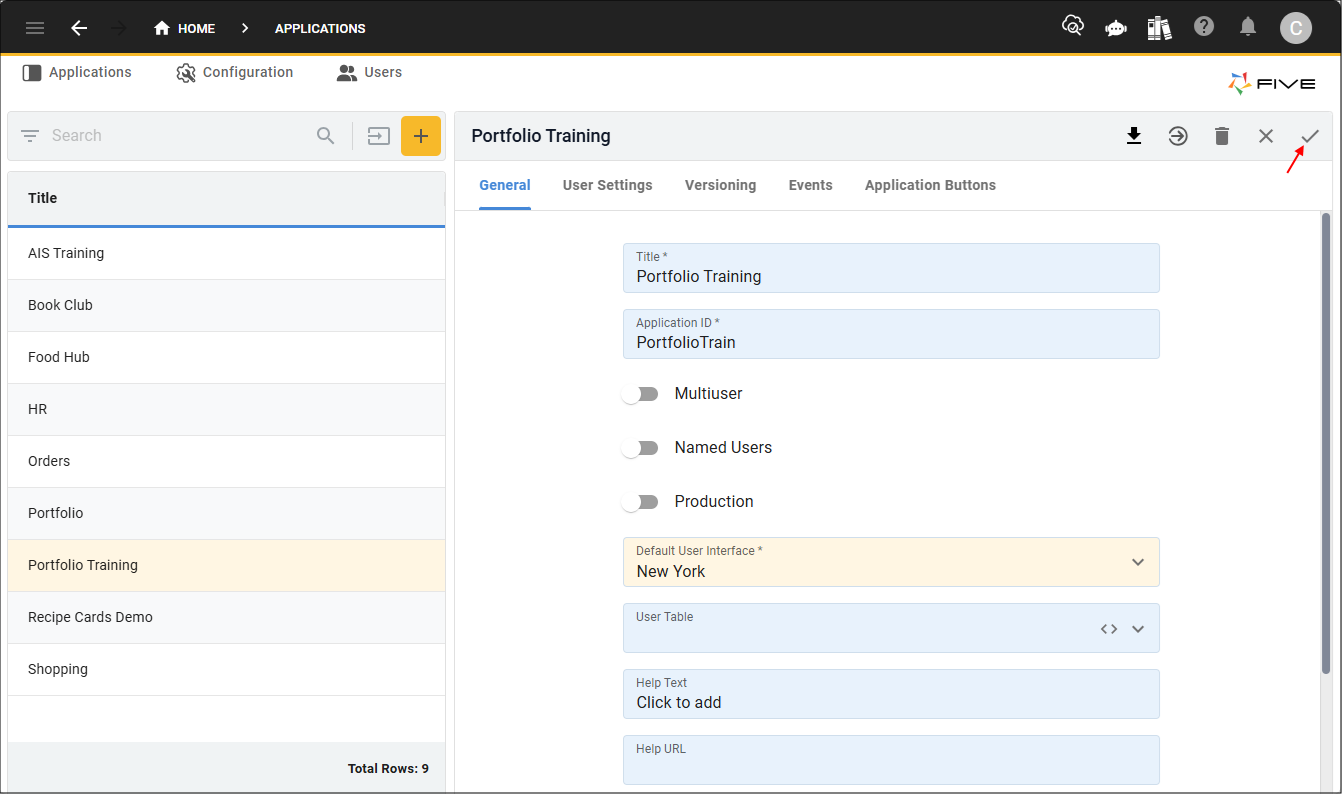
Task: Open the documentation books icon
Action: [x=1160, y=28]
